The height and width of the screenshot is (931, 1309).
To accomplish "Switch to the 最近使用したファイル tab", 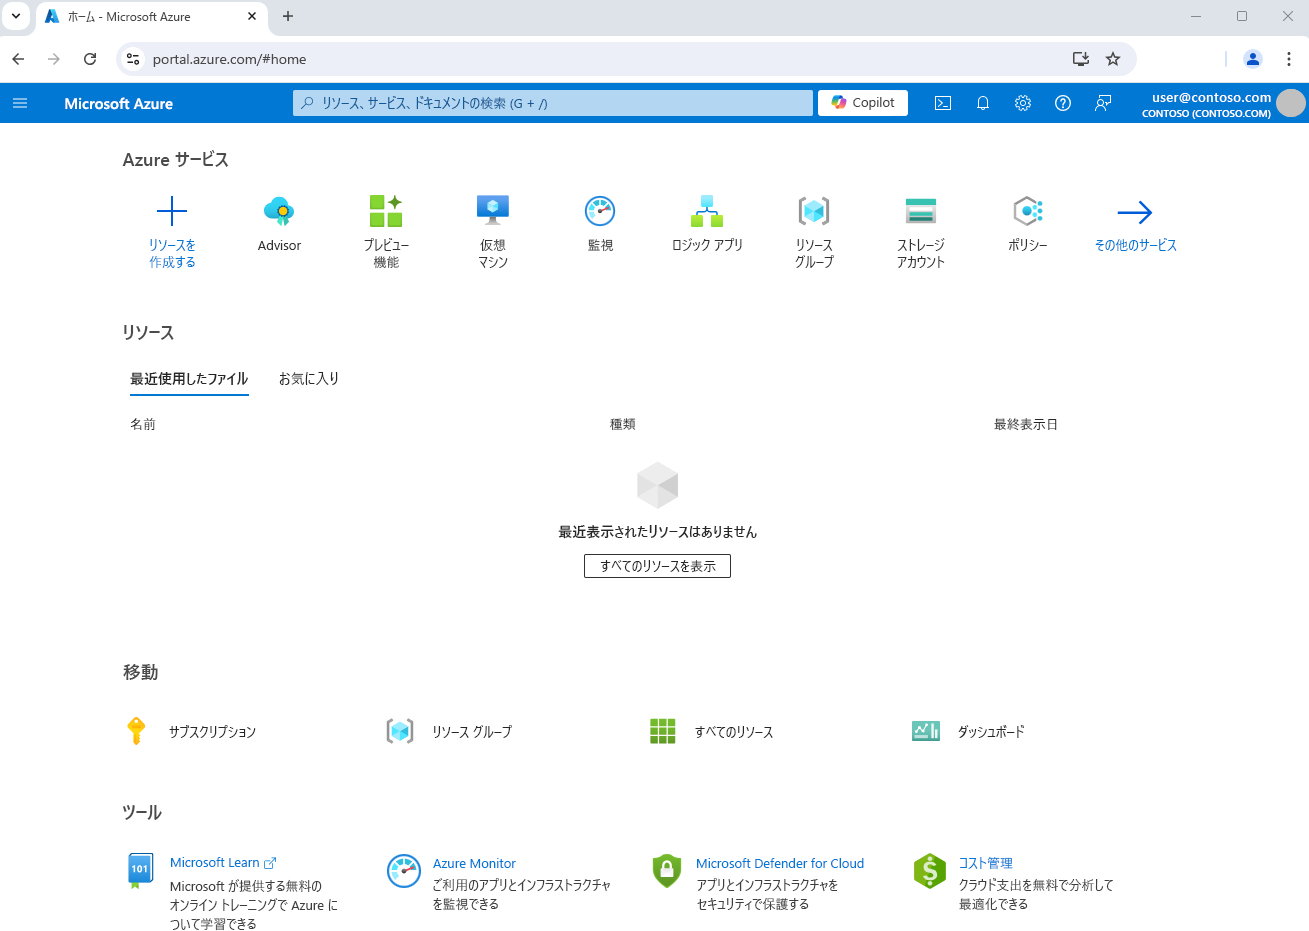I will [x=189, y=379].
